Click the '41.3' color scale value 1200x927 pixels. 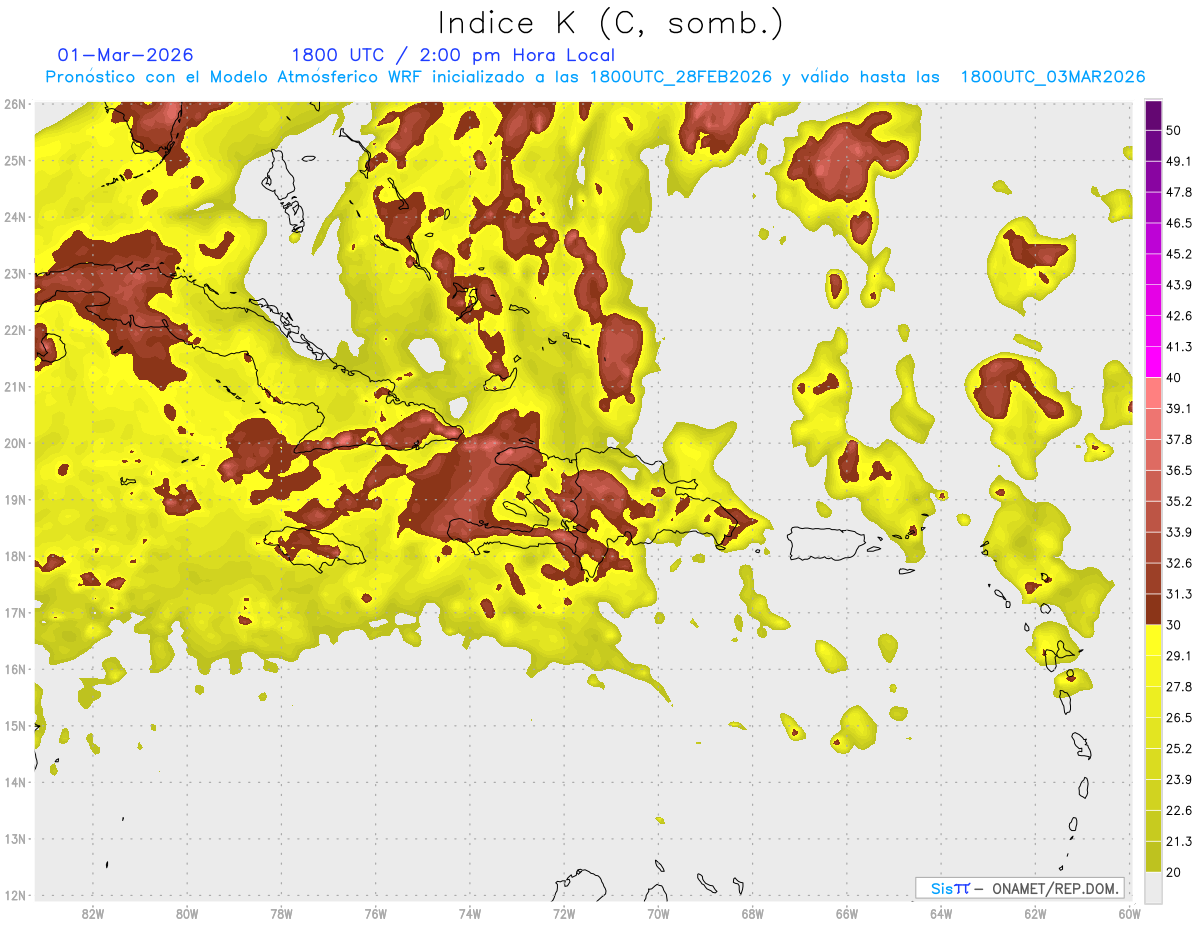1178,347
